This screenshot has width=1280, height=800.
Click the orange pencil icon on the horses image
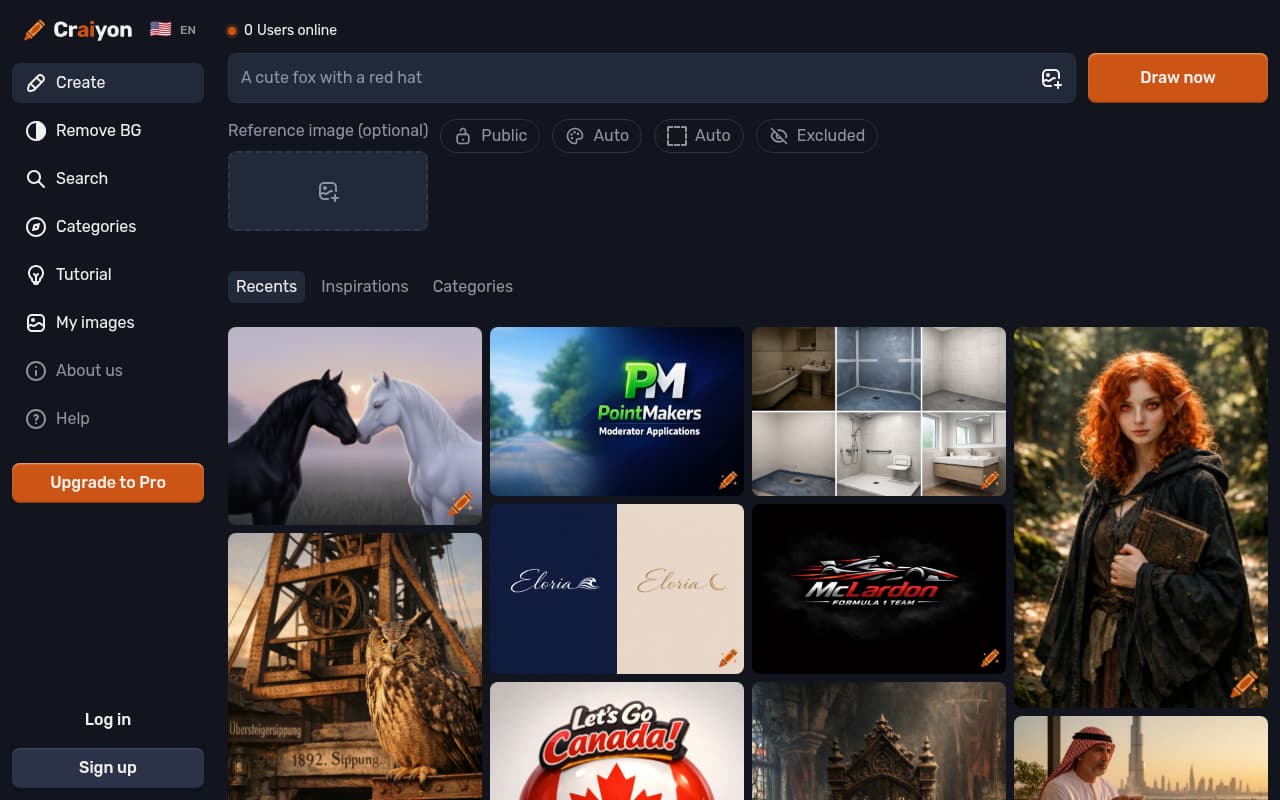coord(461,504)
